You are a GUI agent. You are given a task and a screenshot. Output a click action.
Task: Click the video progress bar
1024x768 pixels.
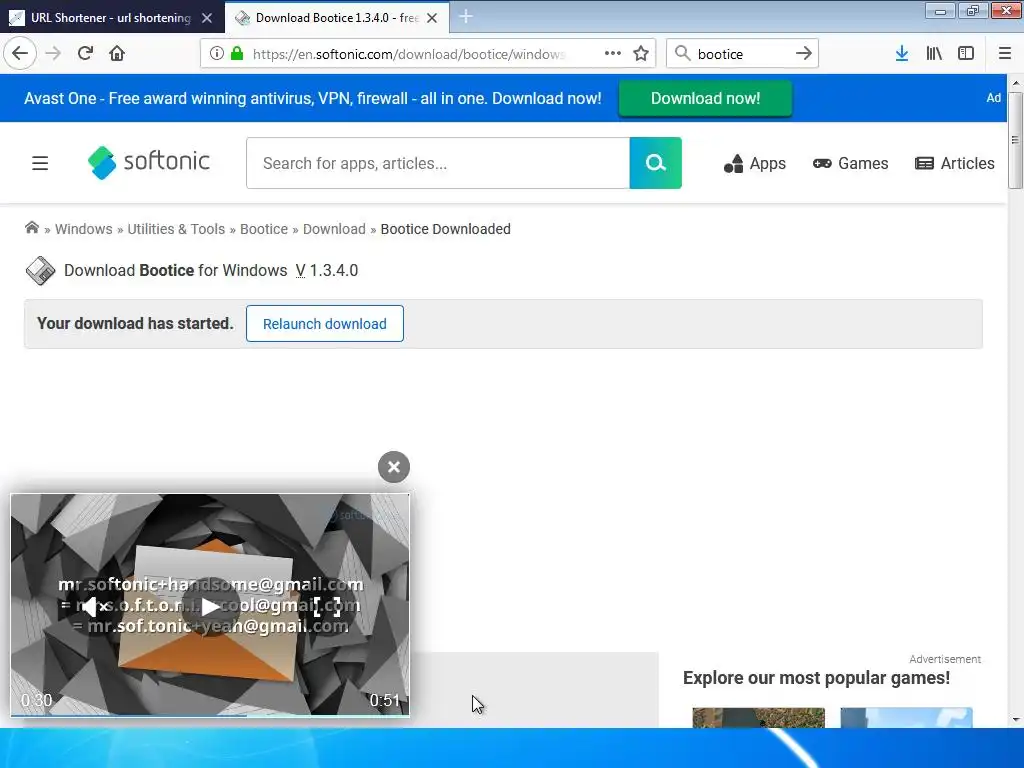210,715
